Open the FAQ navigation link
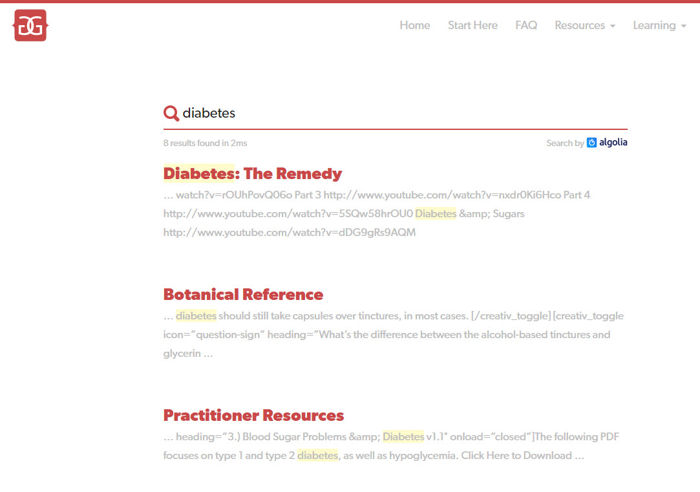Viewport: 700px width, 492px height. click(526, 25)
